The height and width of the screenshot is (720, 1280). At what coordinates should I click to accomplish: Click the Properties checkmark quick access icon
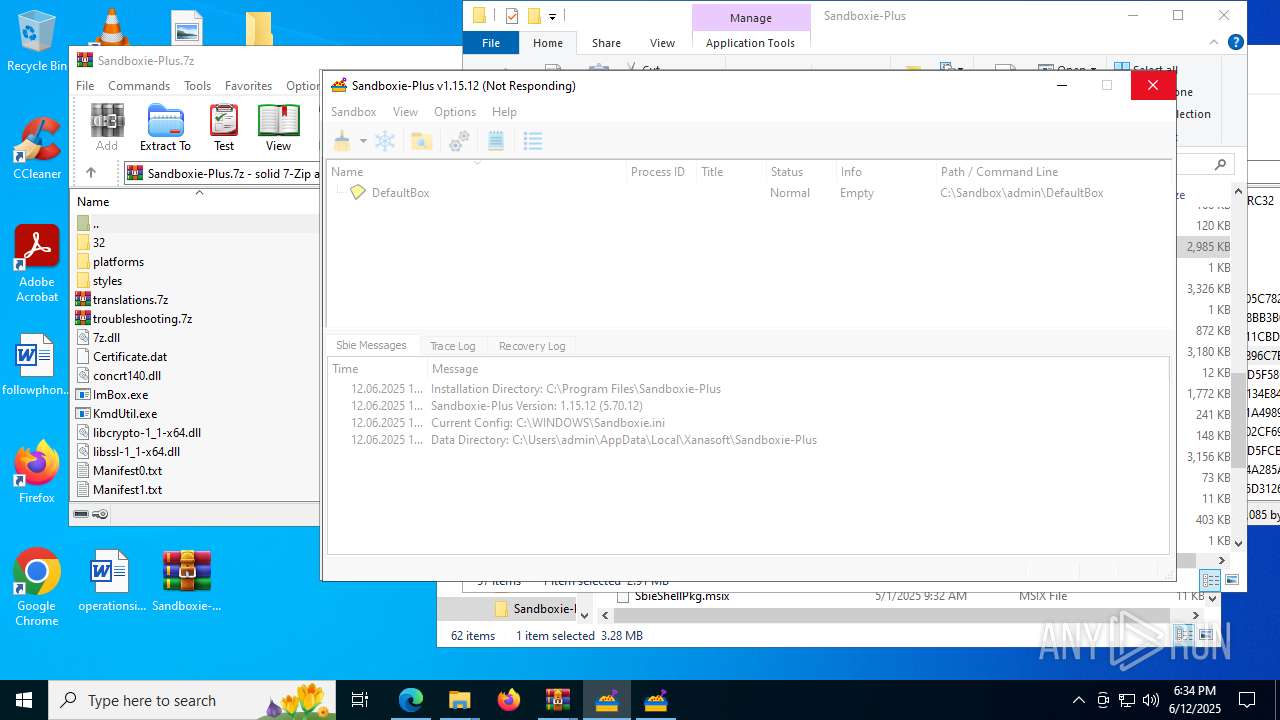pyautogui.click(x=512, y=15)
